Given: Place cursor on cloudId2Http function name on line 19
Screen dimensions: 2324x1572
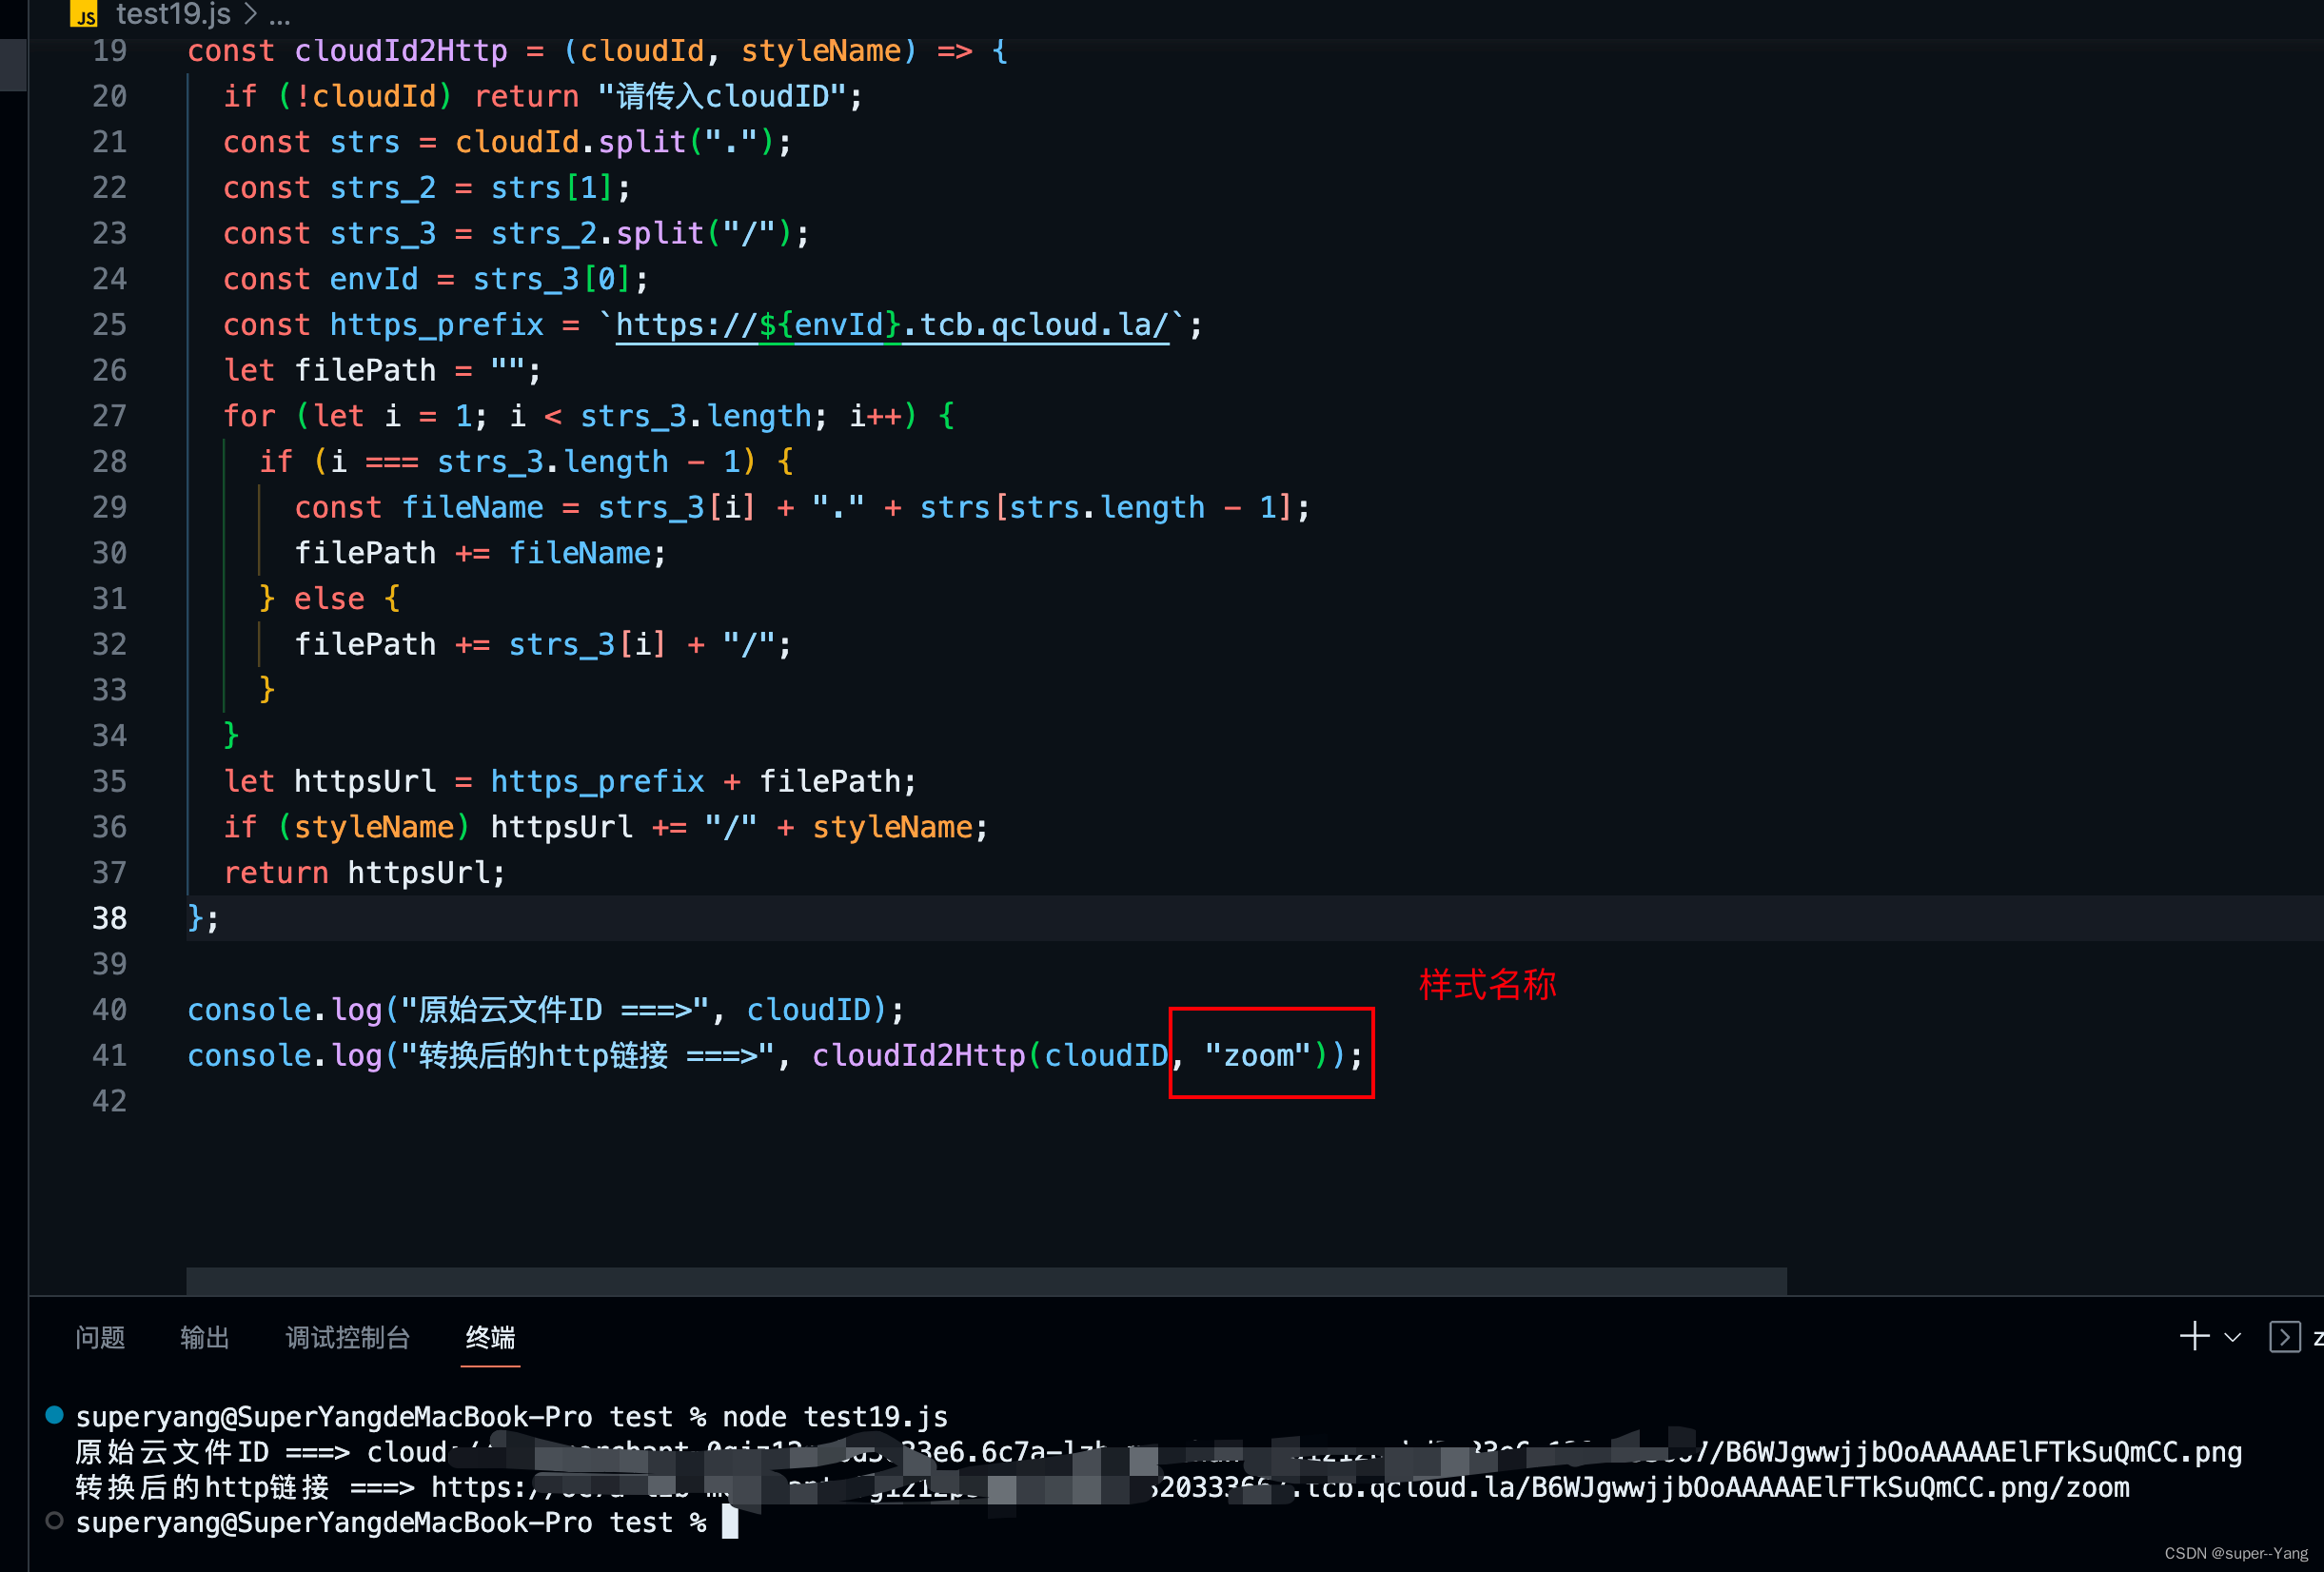Looking at the screenshot, I should tap(401, 51).
